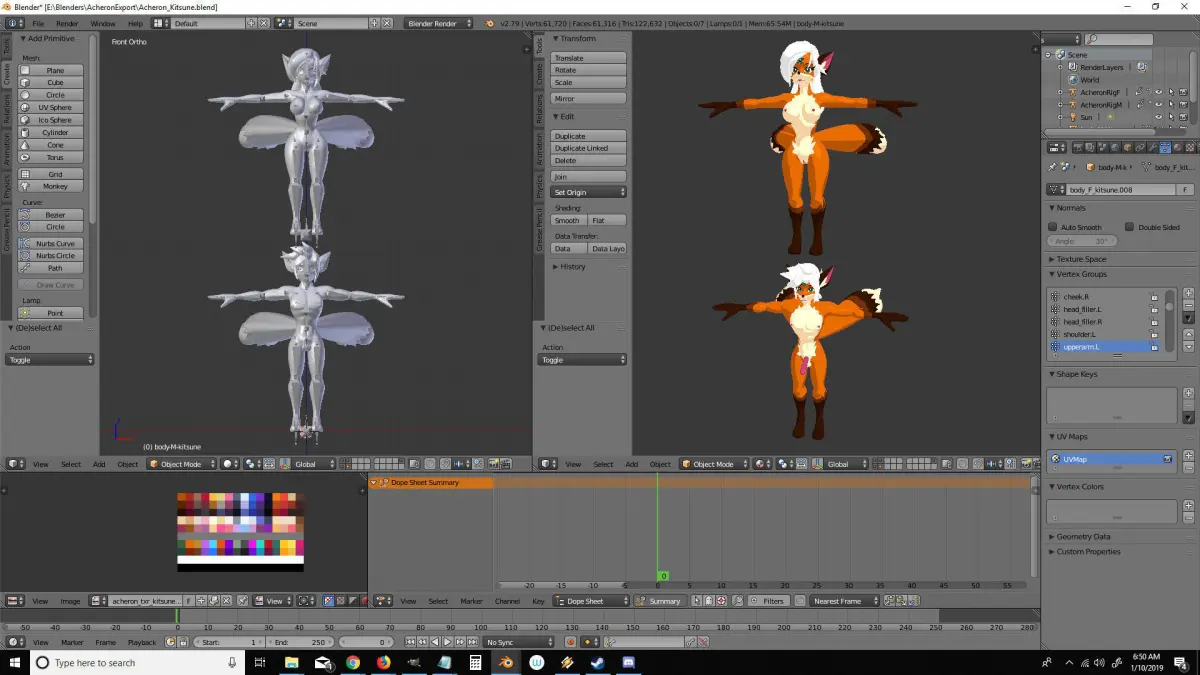Image resolution: width=1200 pixels, height=675 pixels.
Task: Open the No Sync playback dropdown
Action: [x=520, y=642]
